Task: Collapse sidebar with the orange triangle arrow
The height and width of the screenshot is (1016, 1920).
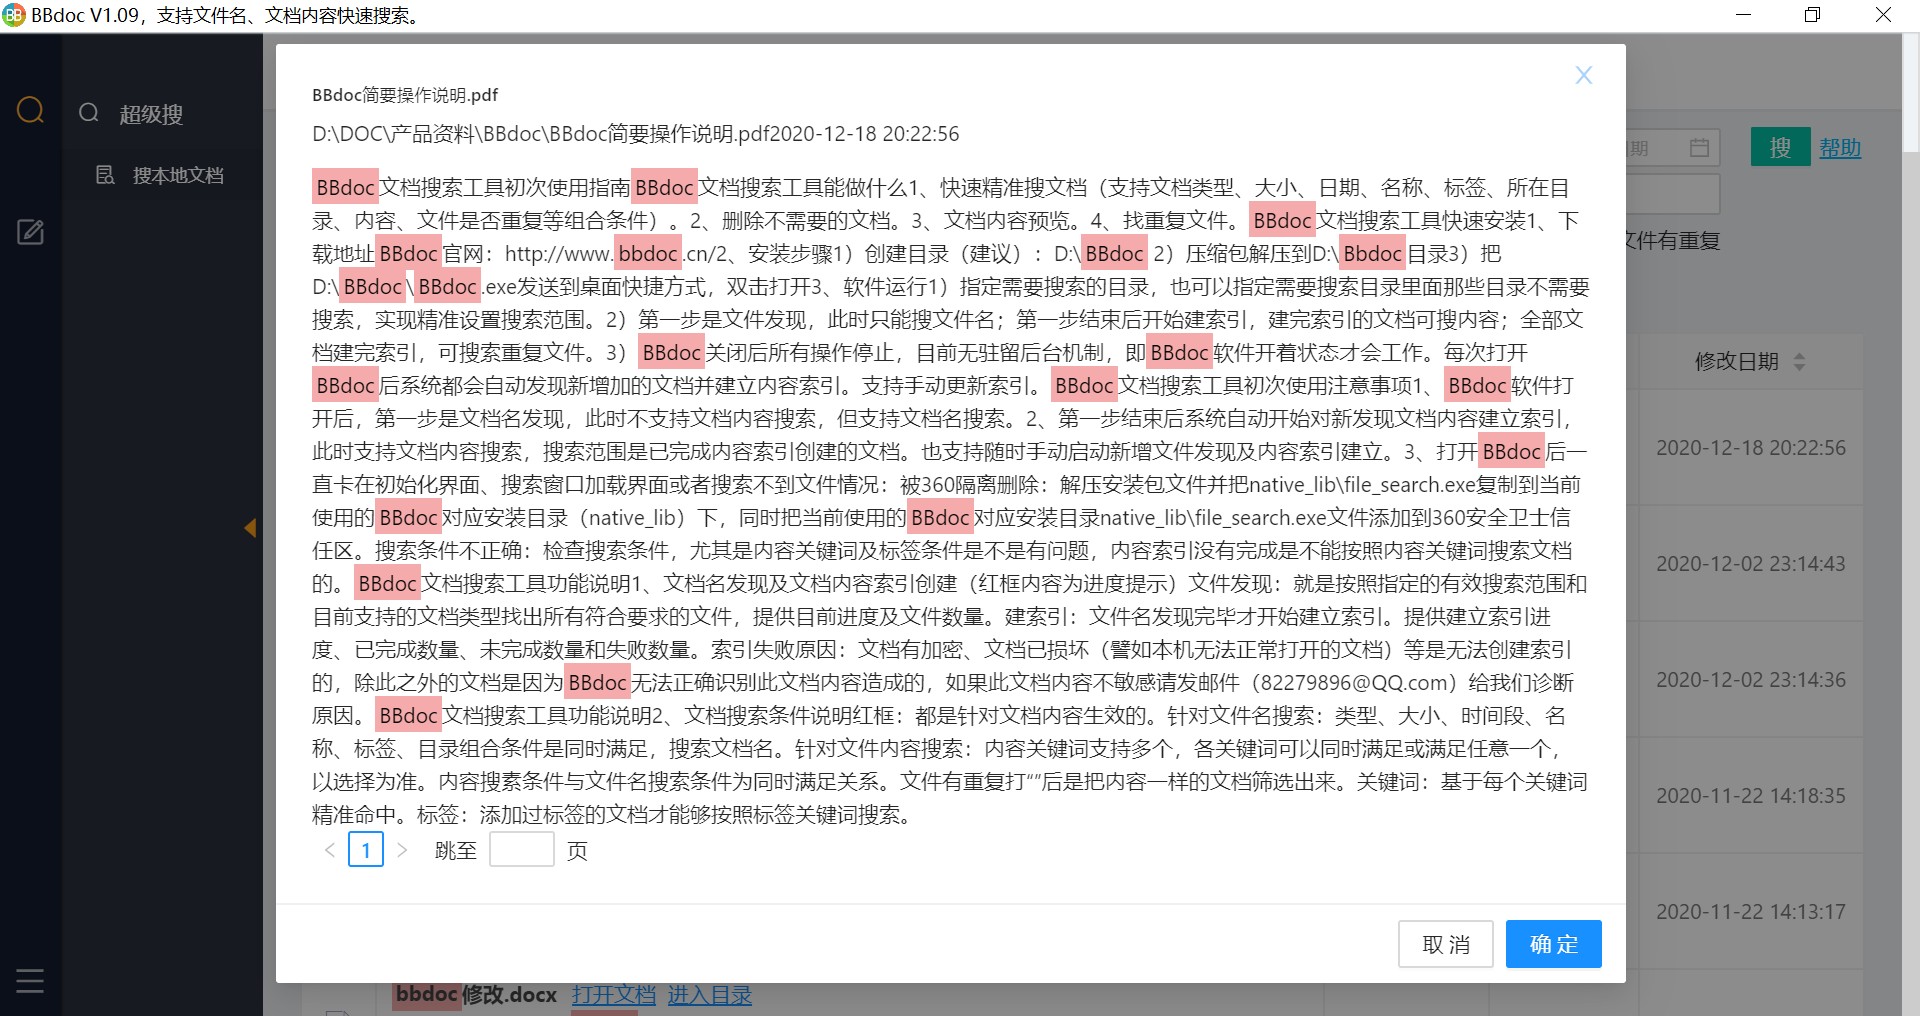Action: point(250,528)
